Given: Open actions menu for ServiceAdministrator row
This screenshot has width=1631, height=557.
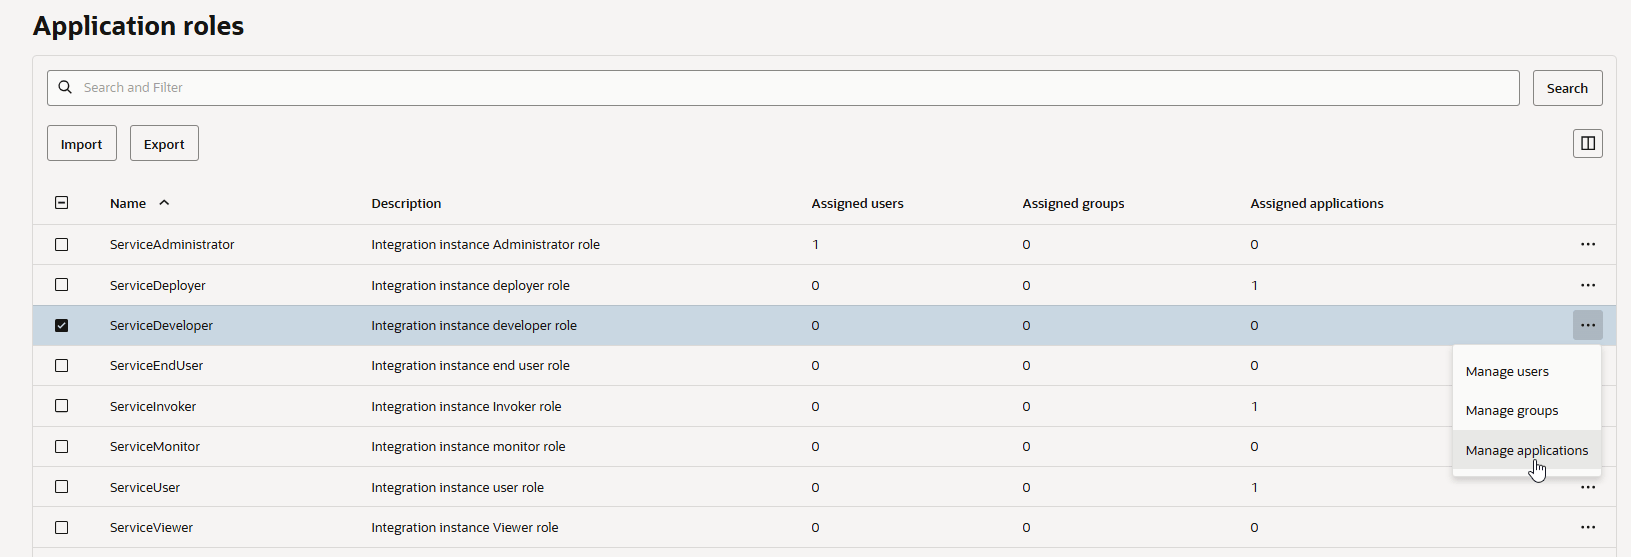Looking at the screenshot, I should click(1587, 244).
